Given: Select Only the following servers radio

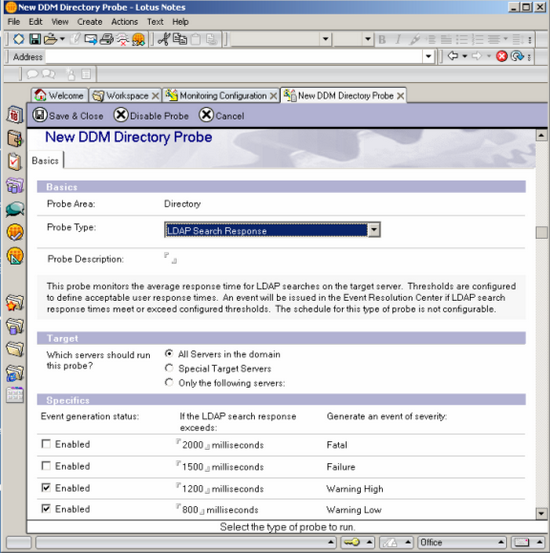Looking at the screenshot, I should point(169,382).
